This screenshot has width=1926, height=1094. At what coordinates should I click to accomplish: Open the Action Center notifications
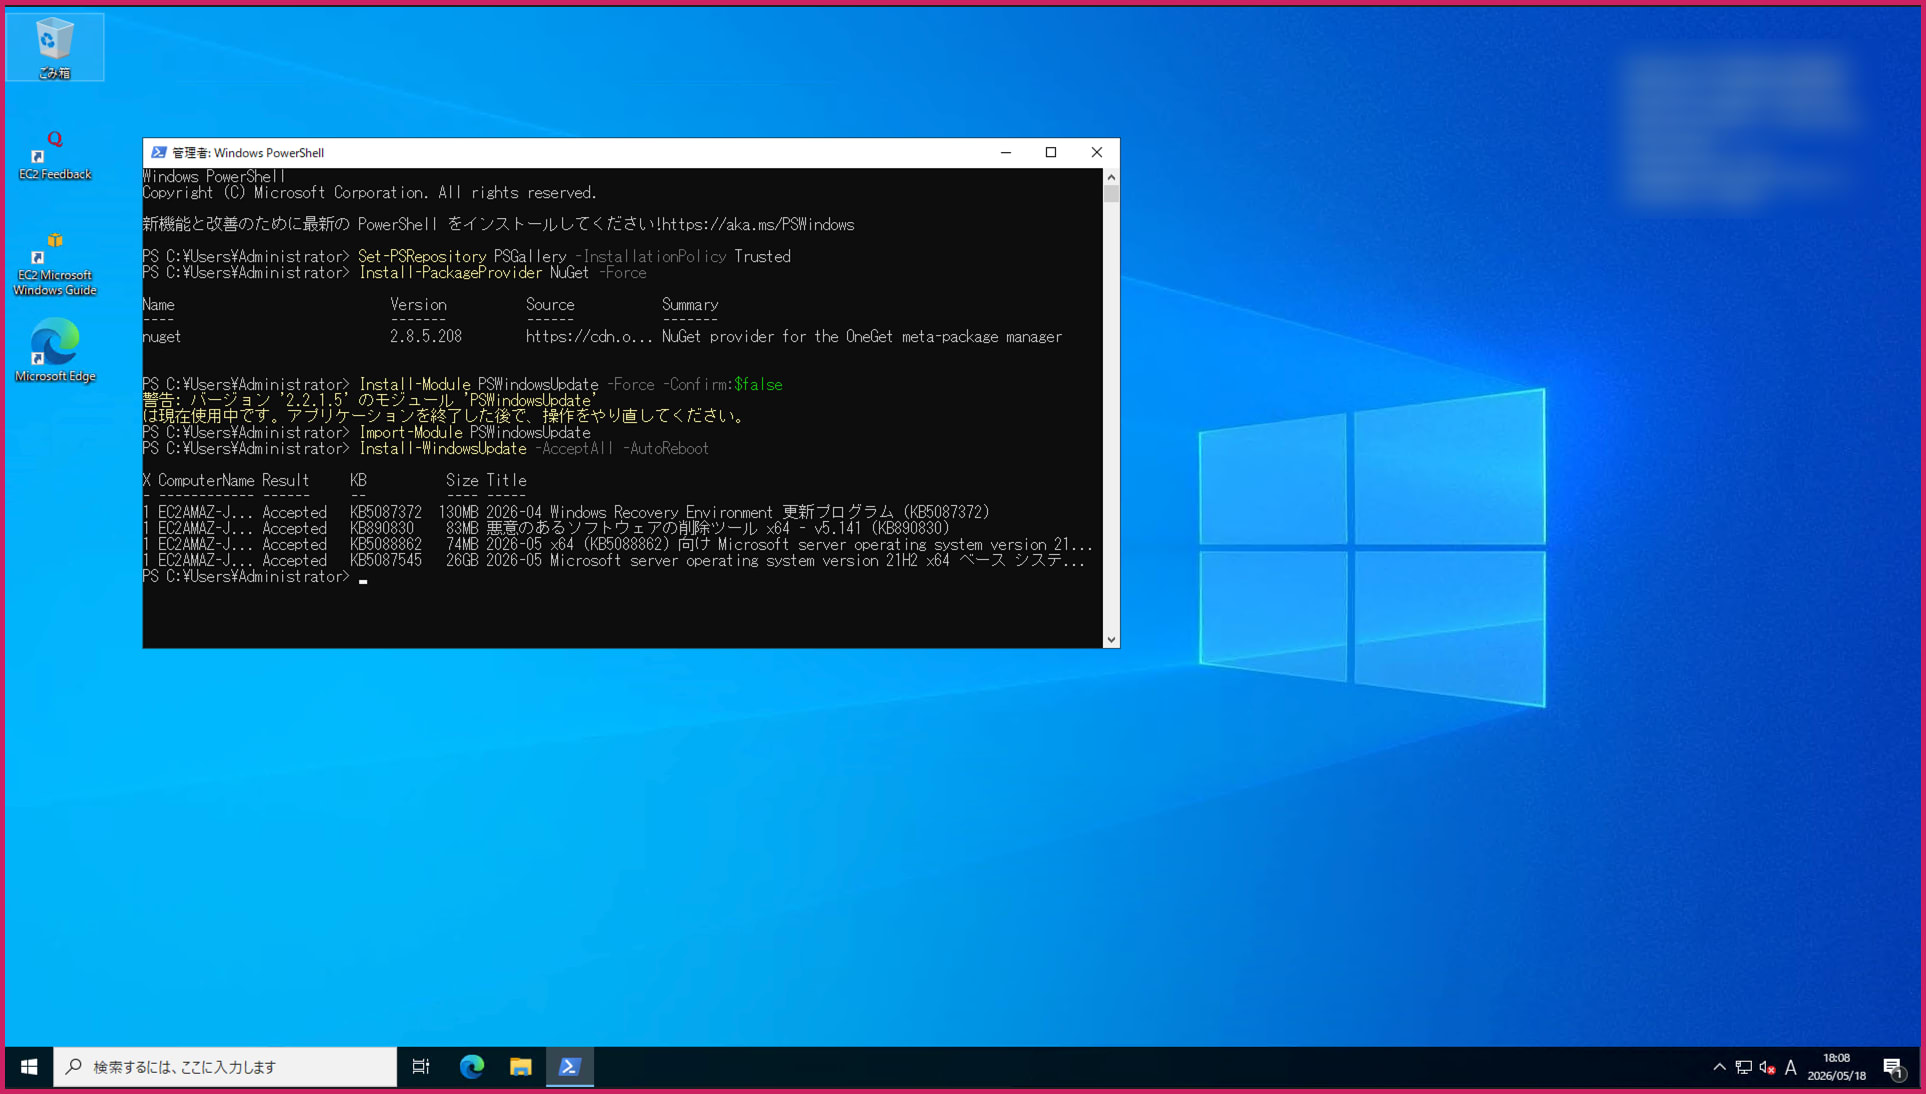1893,1067
